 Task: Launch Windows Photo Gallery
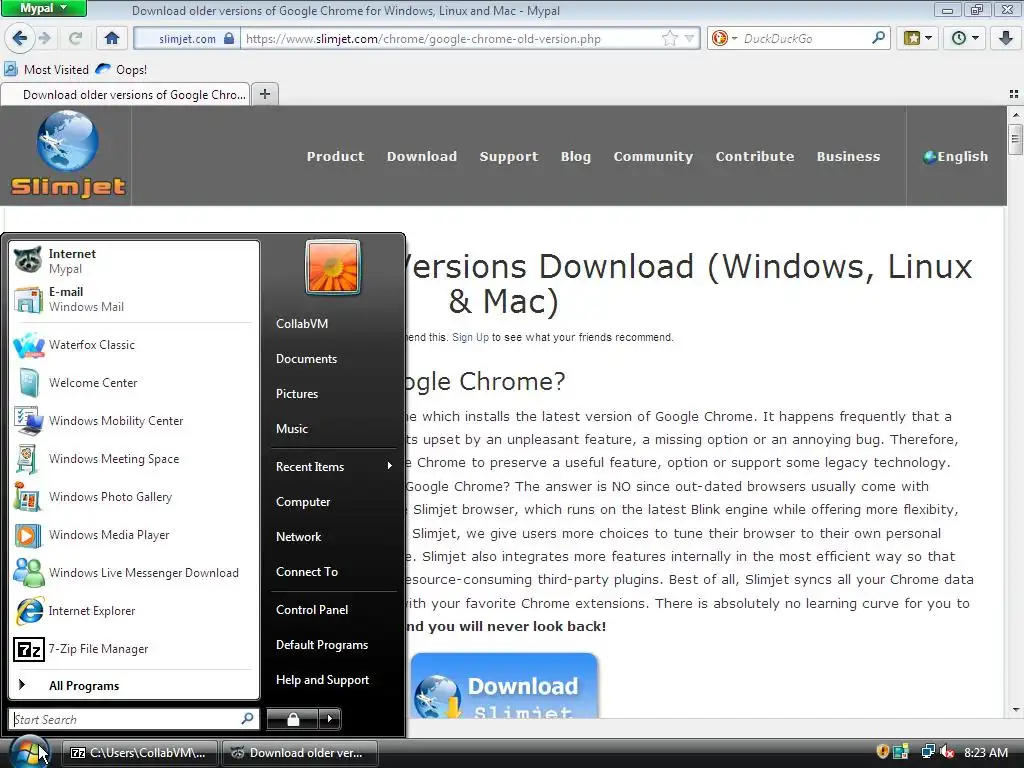tap(134, 496)
